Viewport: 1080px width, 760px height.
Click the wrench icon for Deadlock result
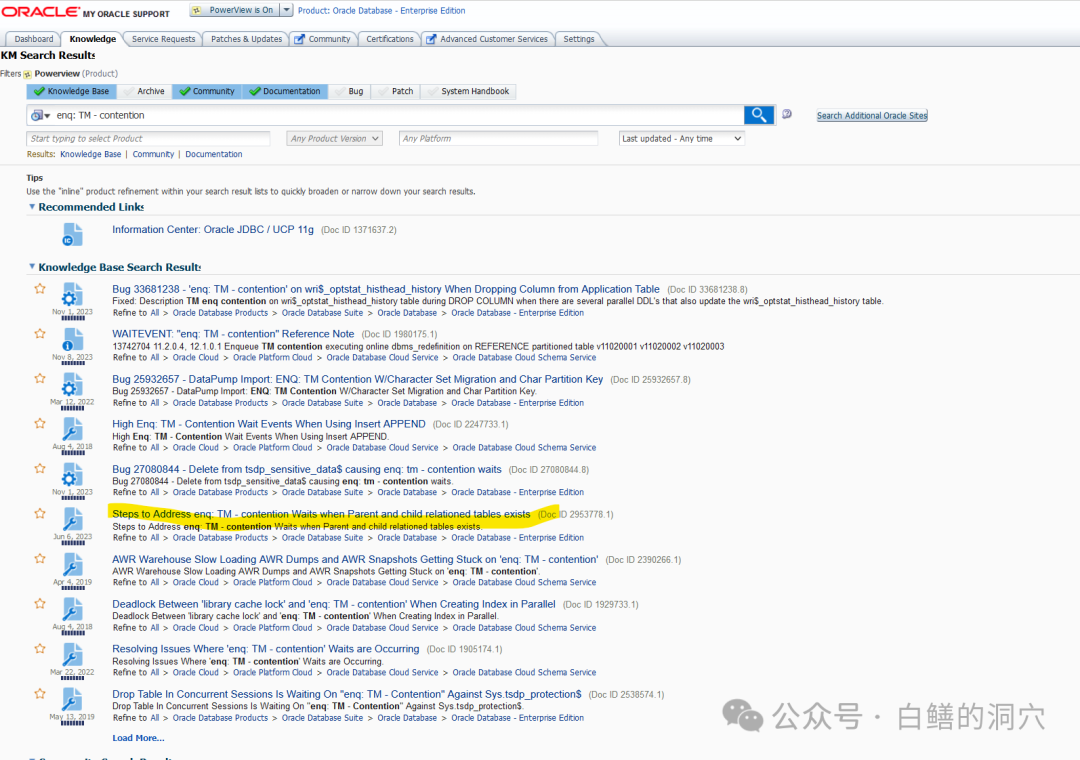pyautogui.click(x=72, y=610)
